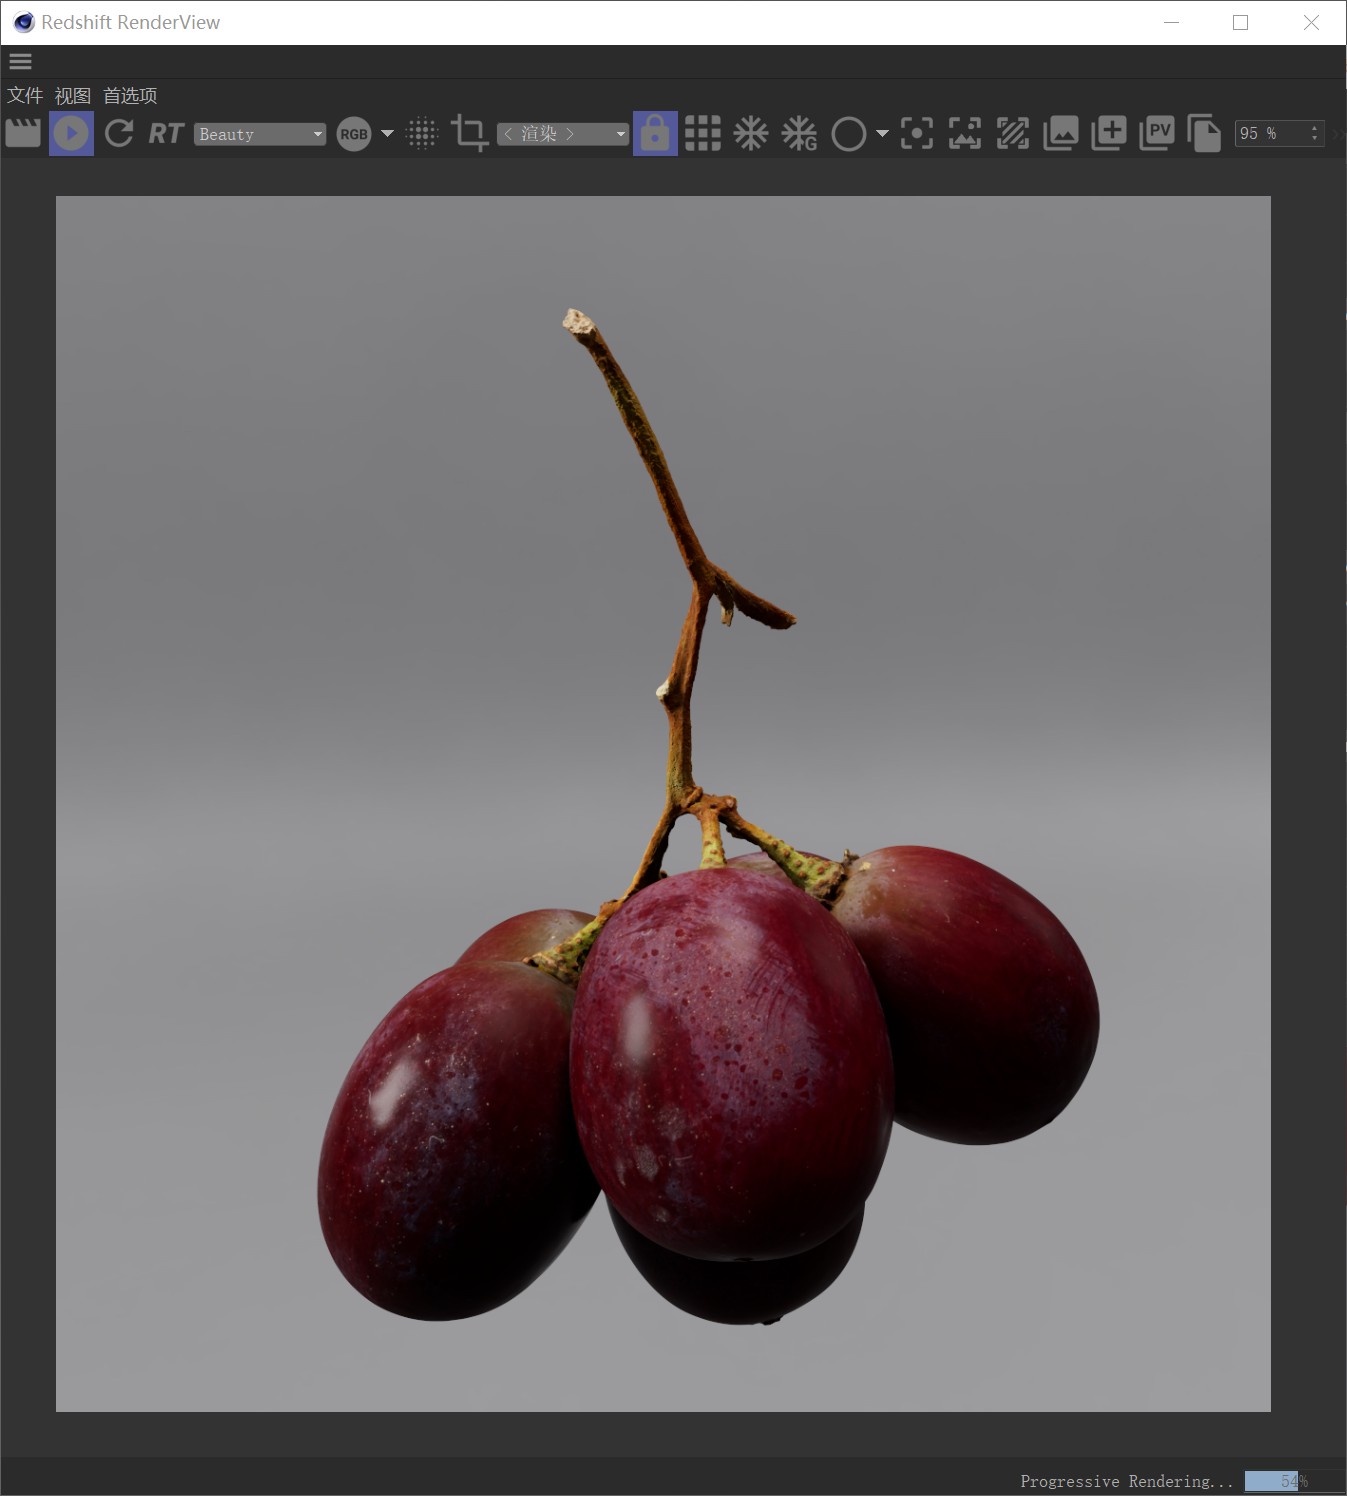The image size is (1347, 1496).
Task: Open the 渲染 camera dropdown
Action: [563, 134]
